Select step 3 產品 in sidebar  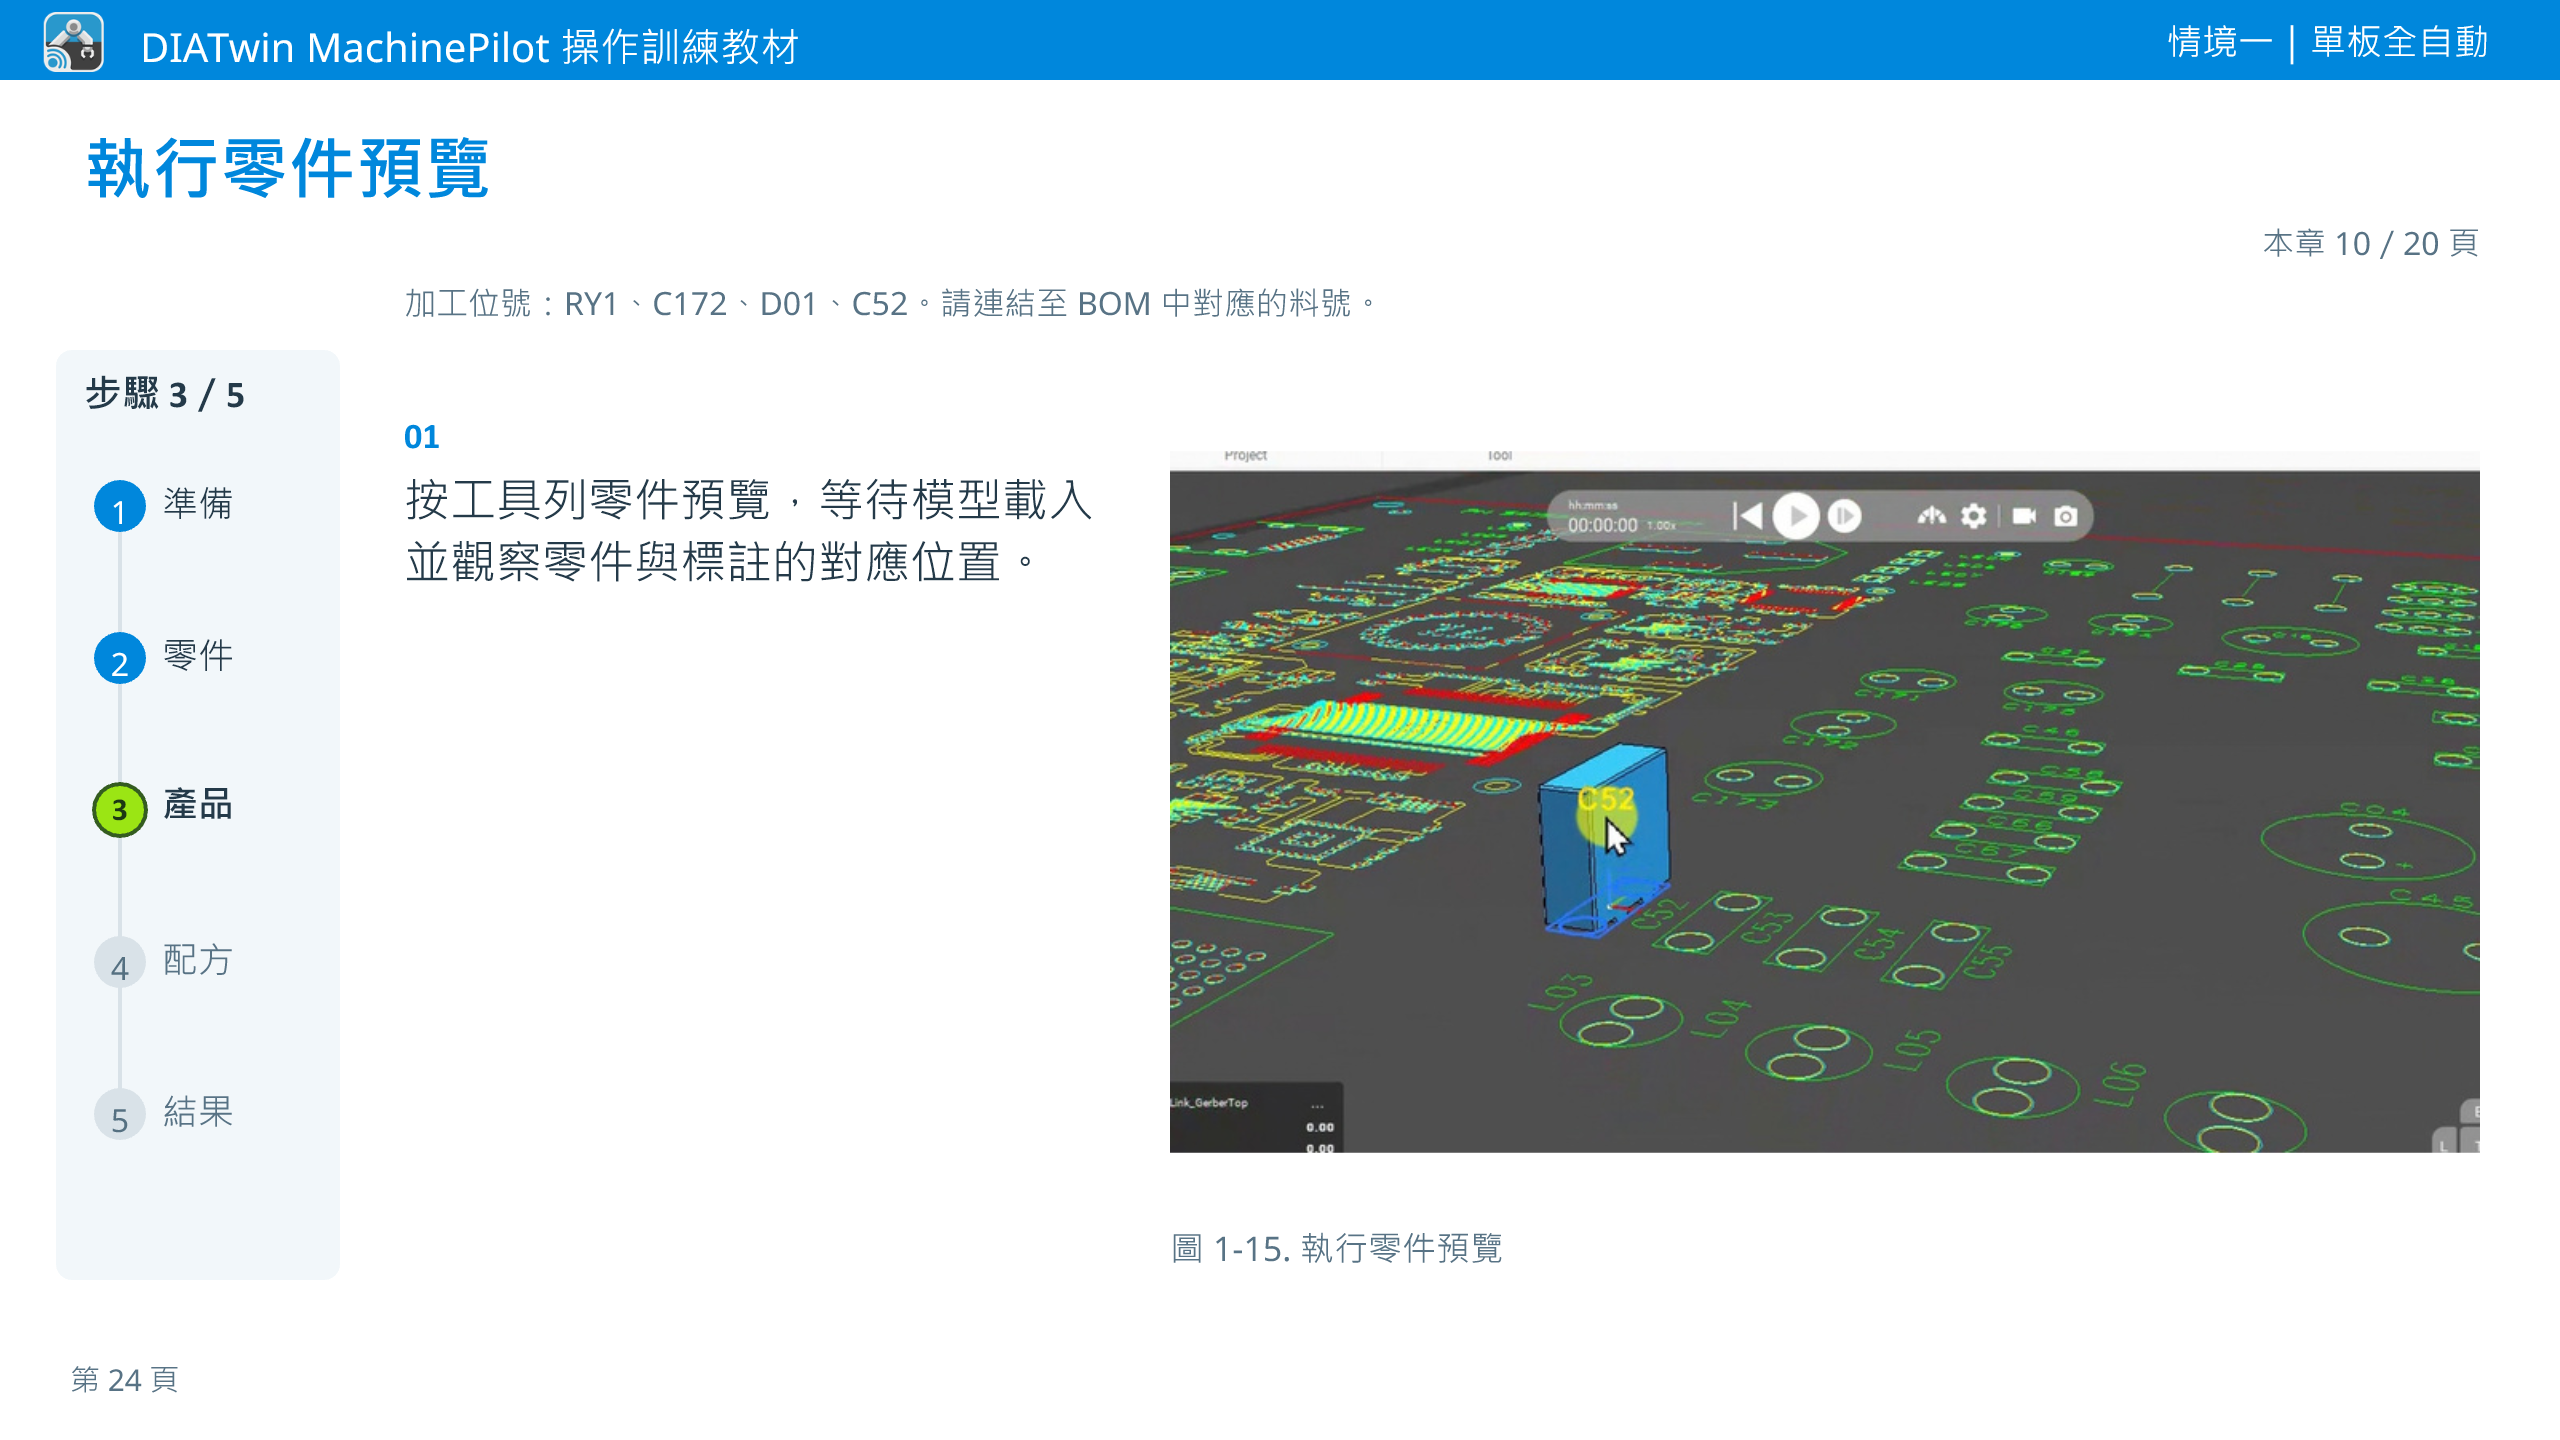pyautogui.click(x=164, y=808)
